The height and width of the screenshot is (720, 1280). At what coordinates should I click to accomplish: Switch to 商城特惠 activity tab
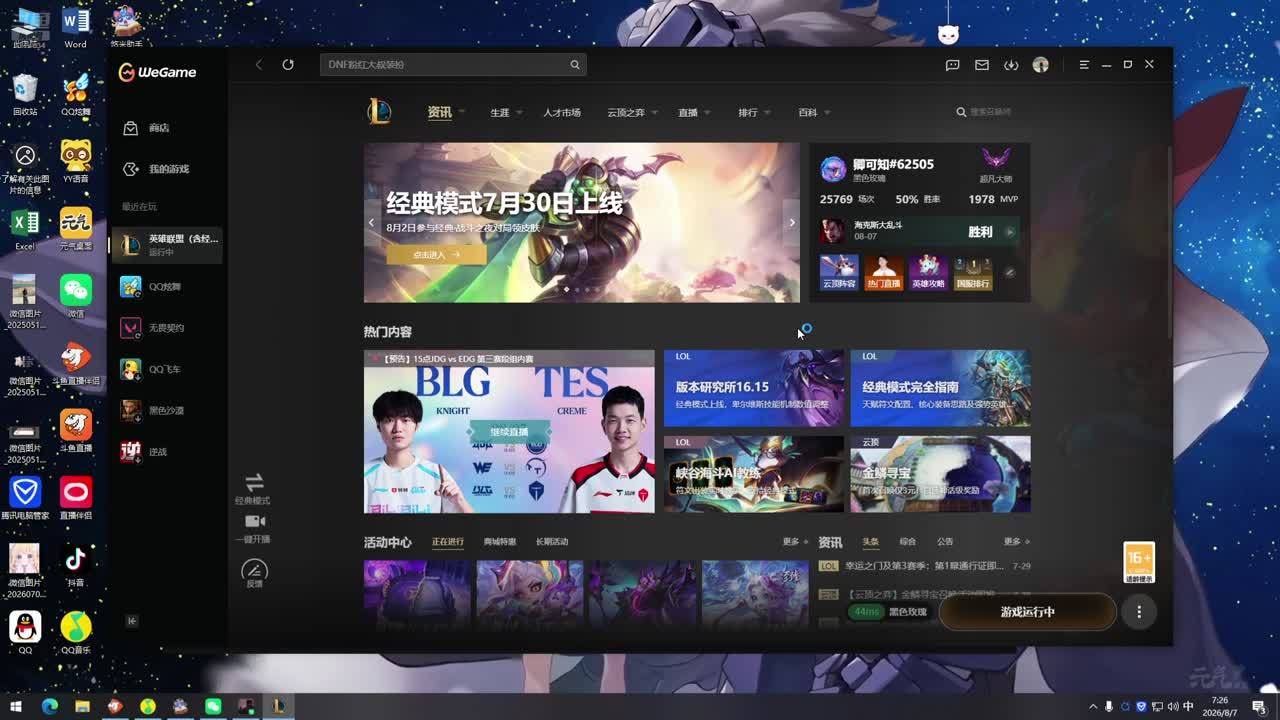click(x=500, y=542)
